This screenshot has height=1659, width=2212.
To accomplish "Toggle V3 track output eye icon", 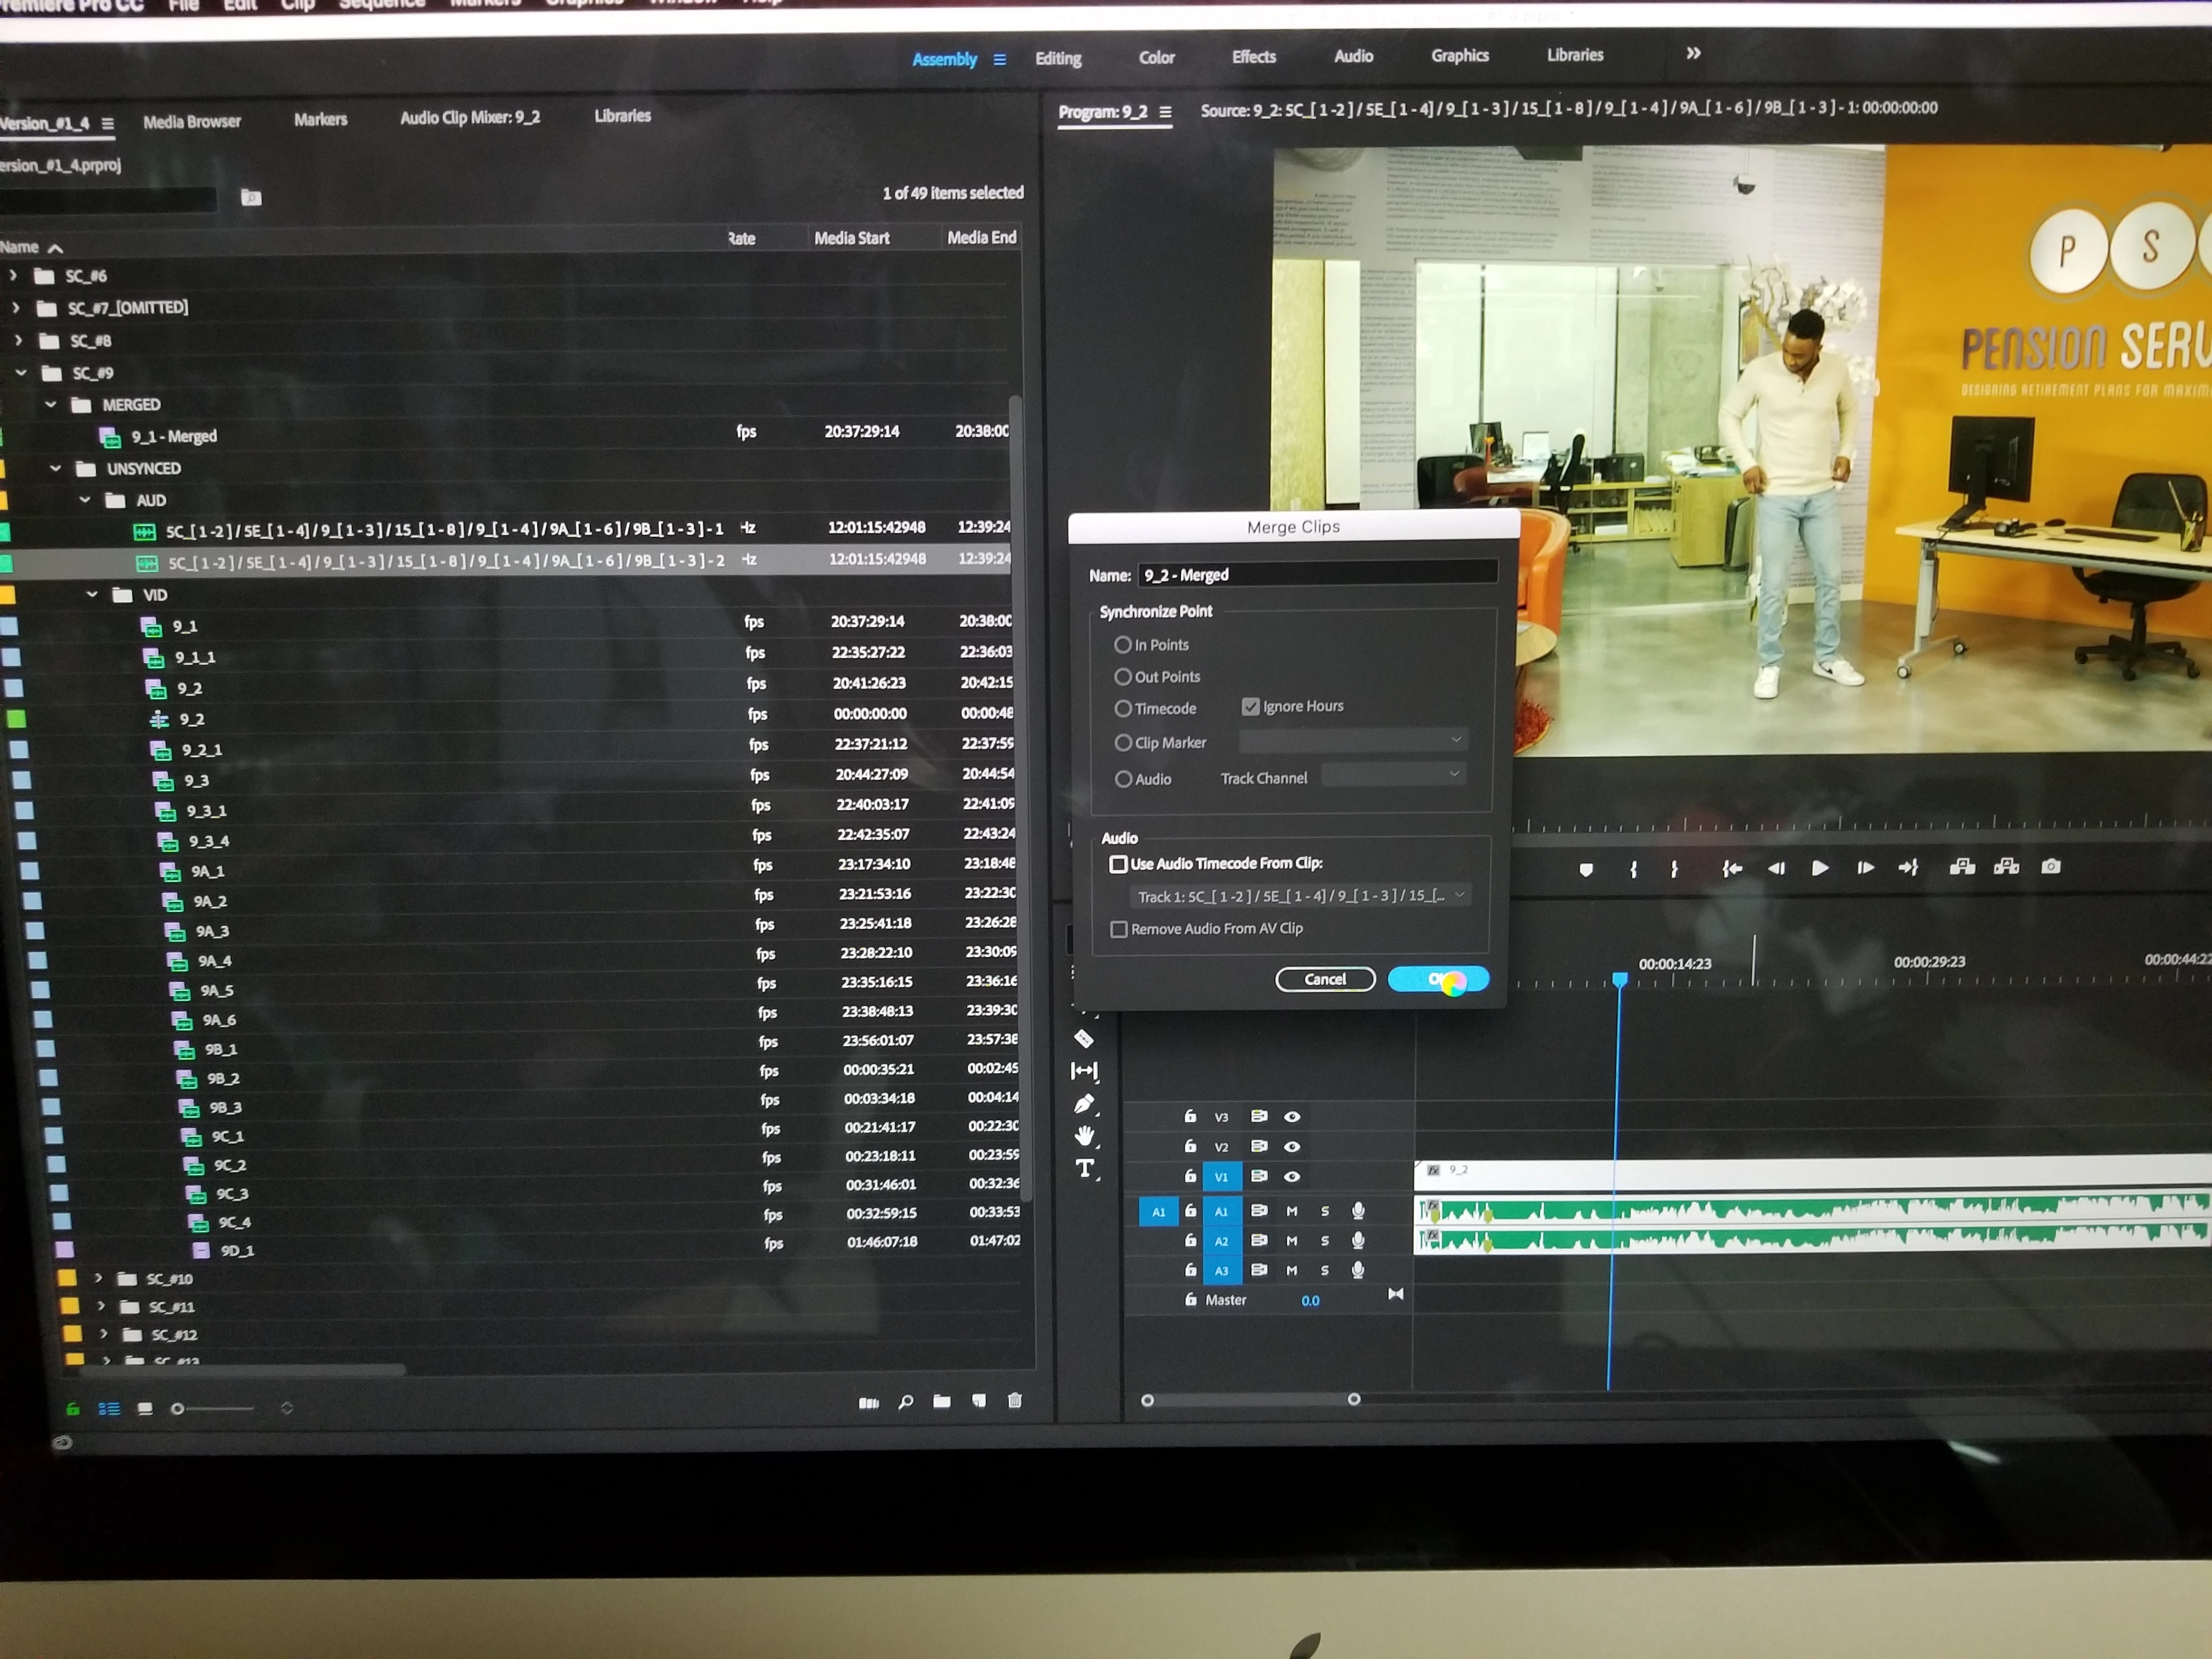I will (1292, 1117).
